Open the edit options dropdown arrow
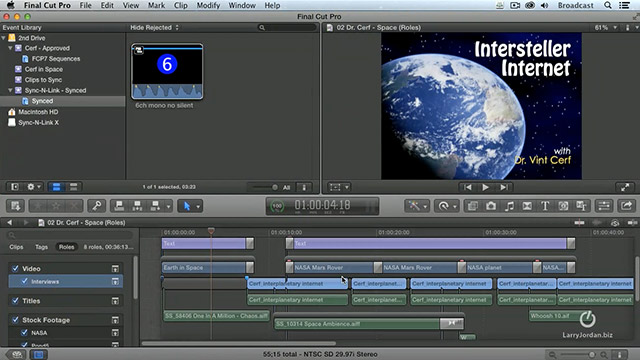 168,207
